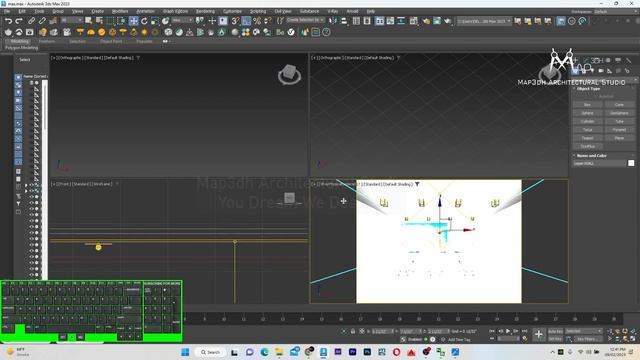Open Render Setup teapot icon
The height and width of the screenshot is (360, 640).
[x=426, y=21]
